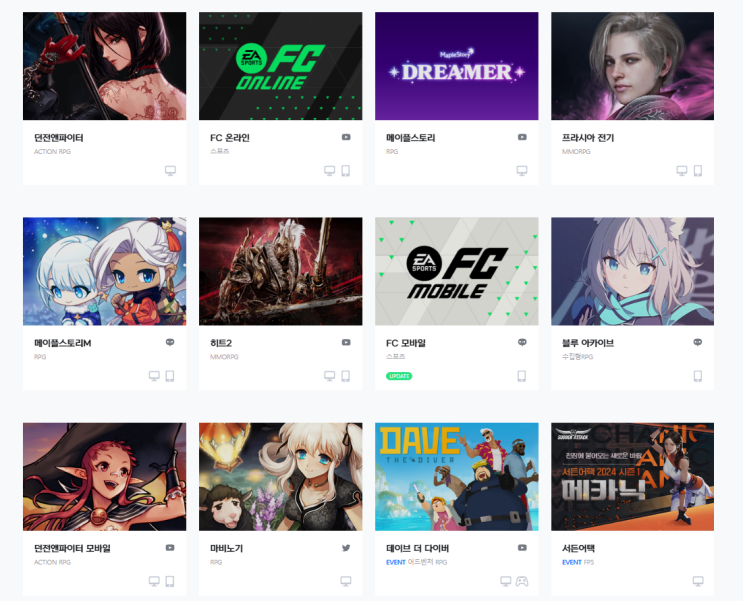
Task: Open the chat bubble icon on 메이플스토리M card
Action: (x=170, y=342)
